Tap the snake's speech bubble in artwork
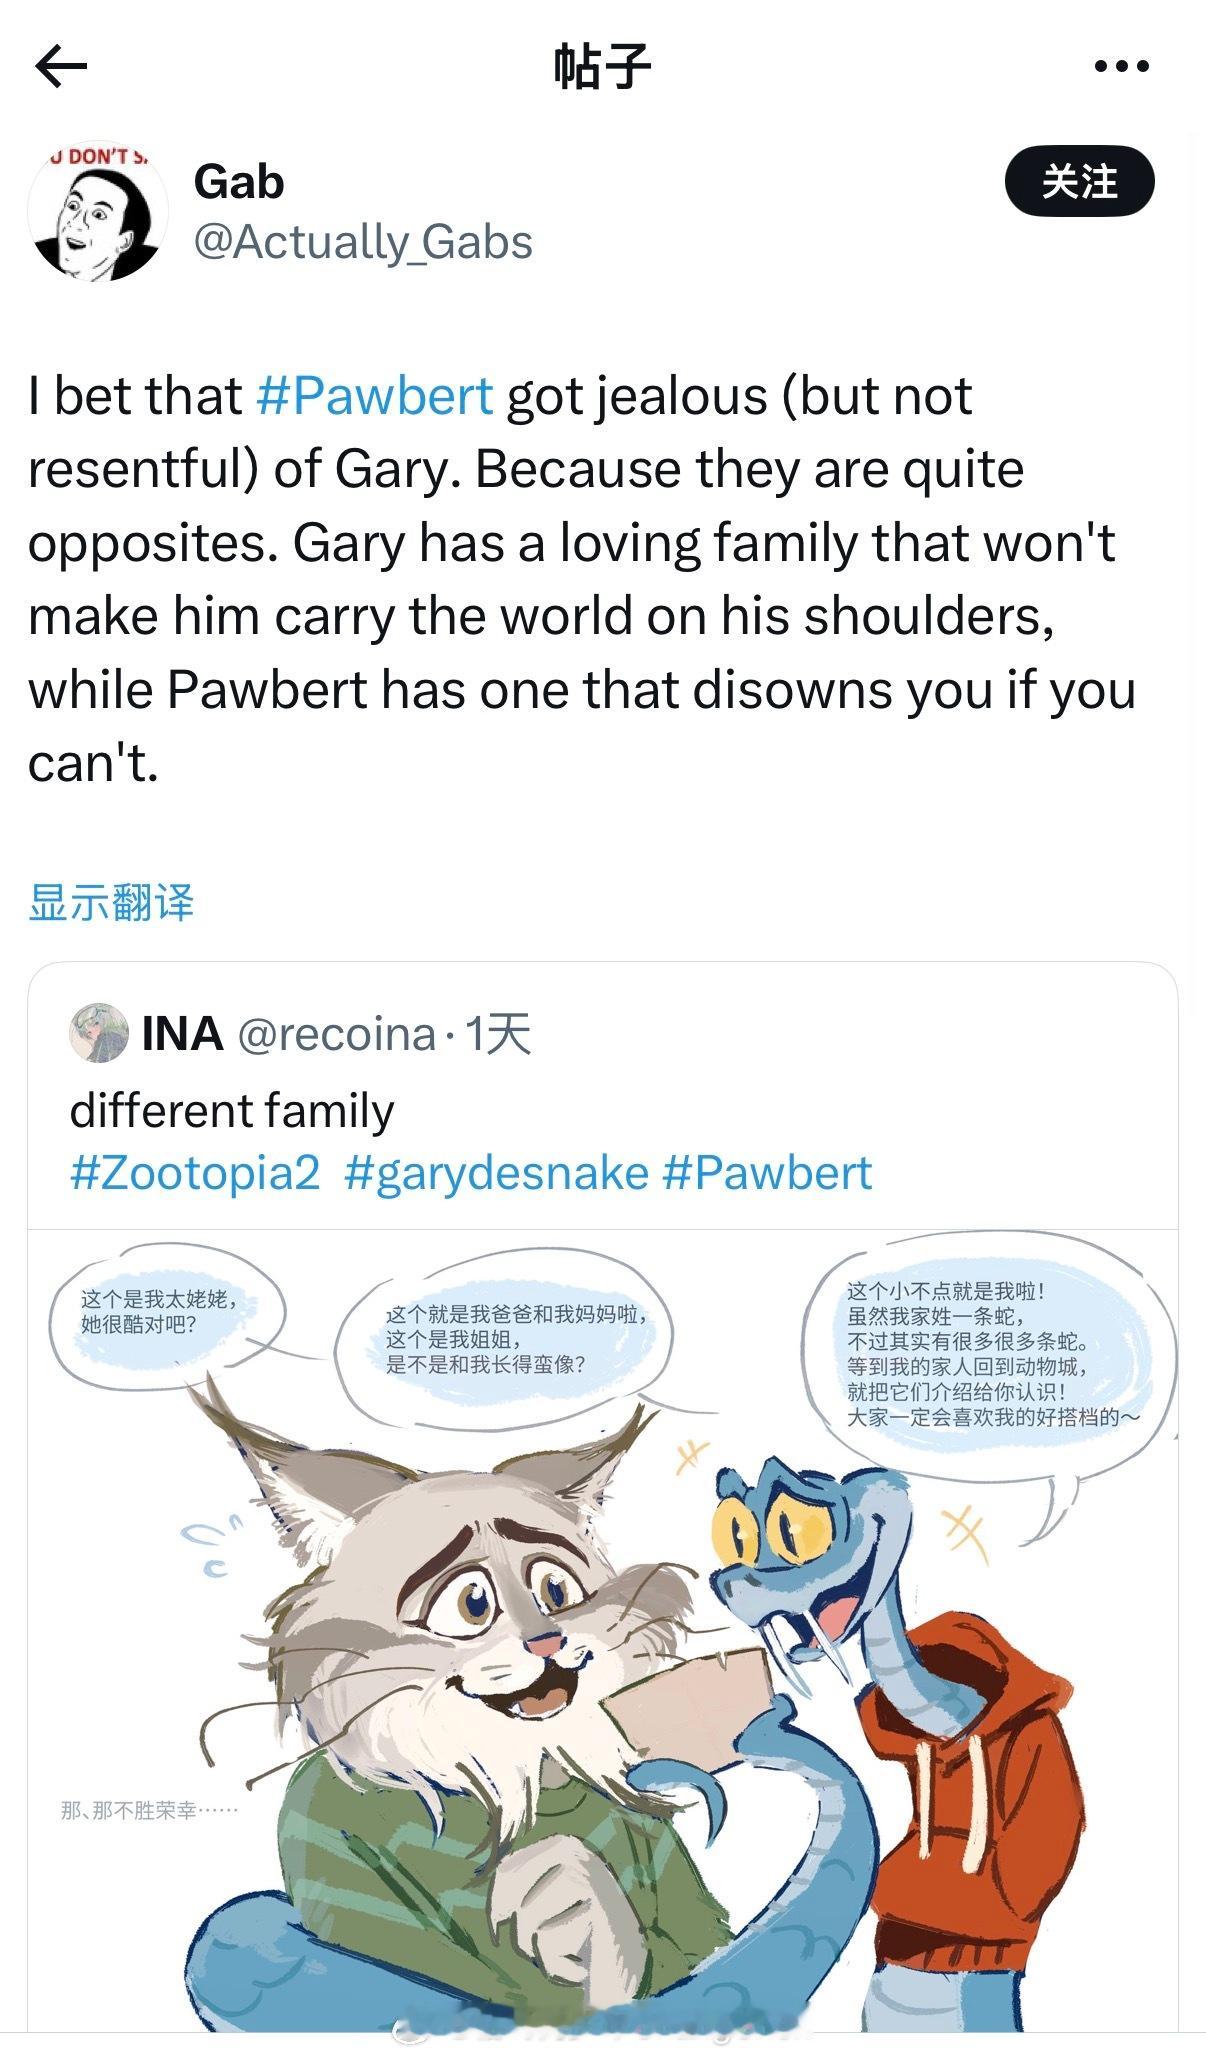This screenshot has width=1206, height=2057. pyautogui.click(x=994, y=1357)
